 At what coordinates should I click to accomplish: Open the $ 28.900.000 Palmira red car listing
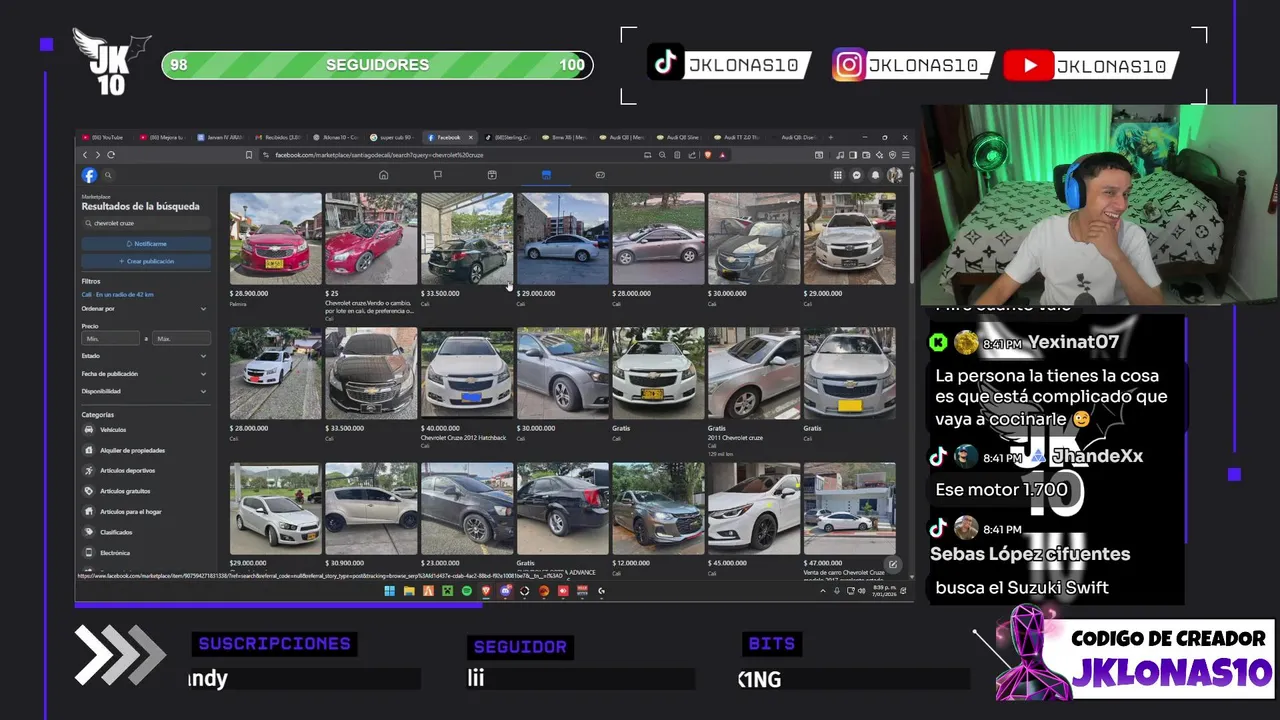[x=276, y=239]
